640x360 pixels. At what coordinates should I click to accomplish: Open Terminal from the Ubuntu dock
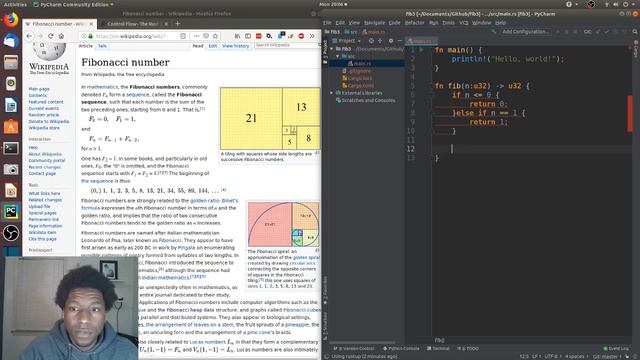click(11, 148)
